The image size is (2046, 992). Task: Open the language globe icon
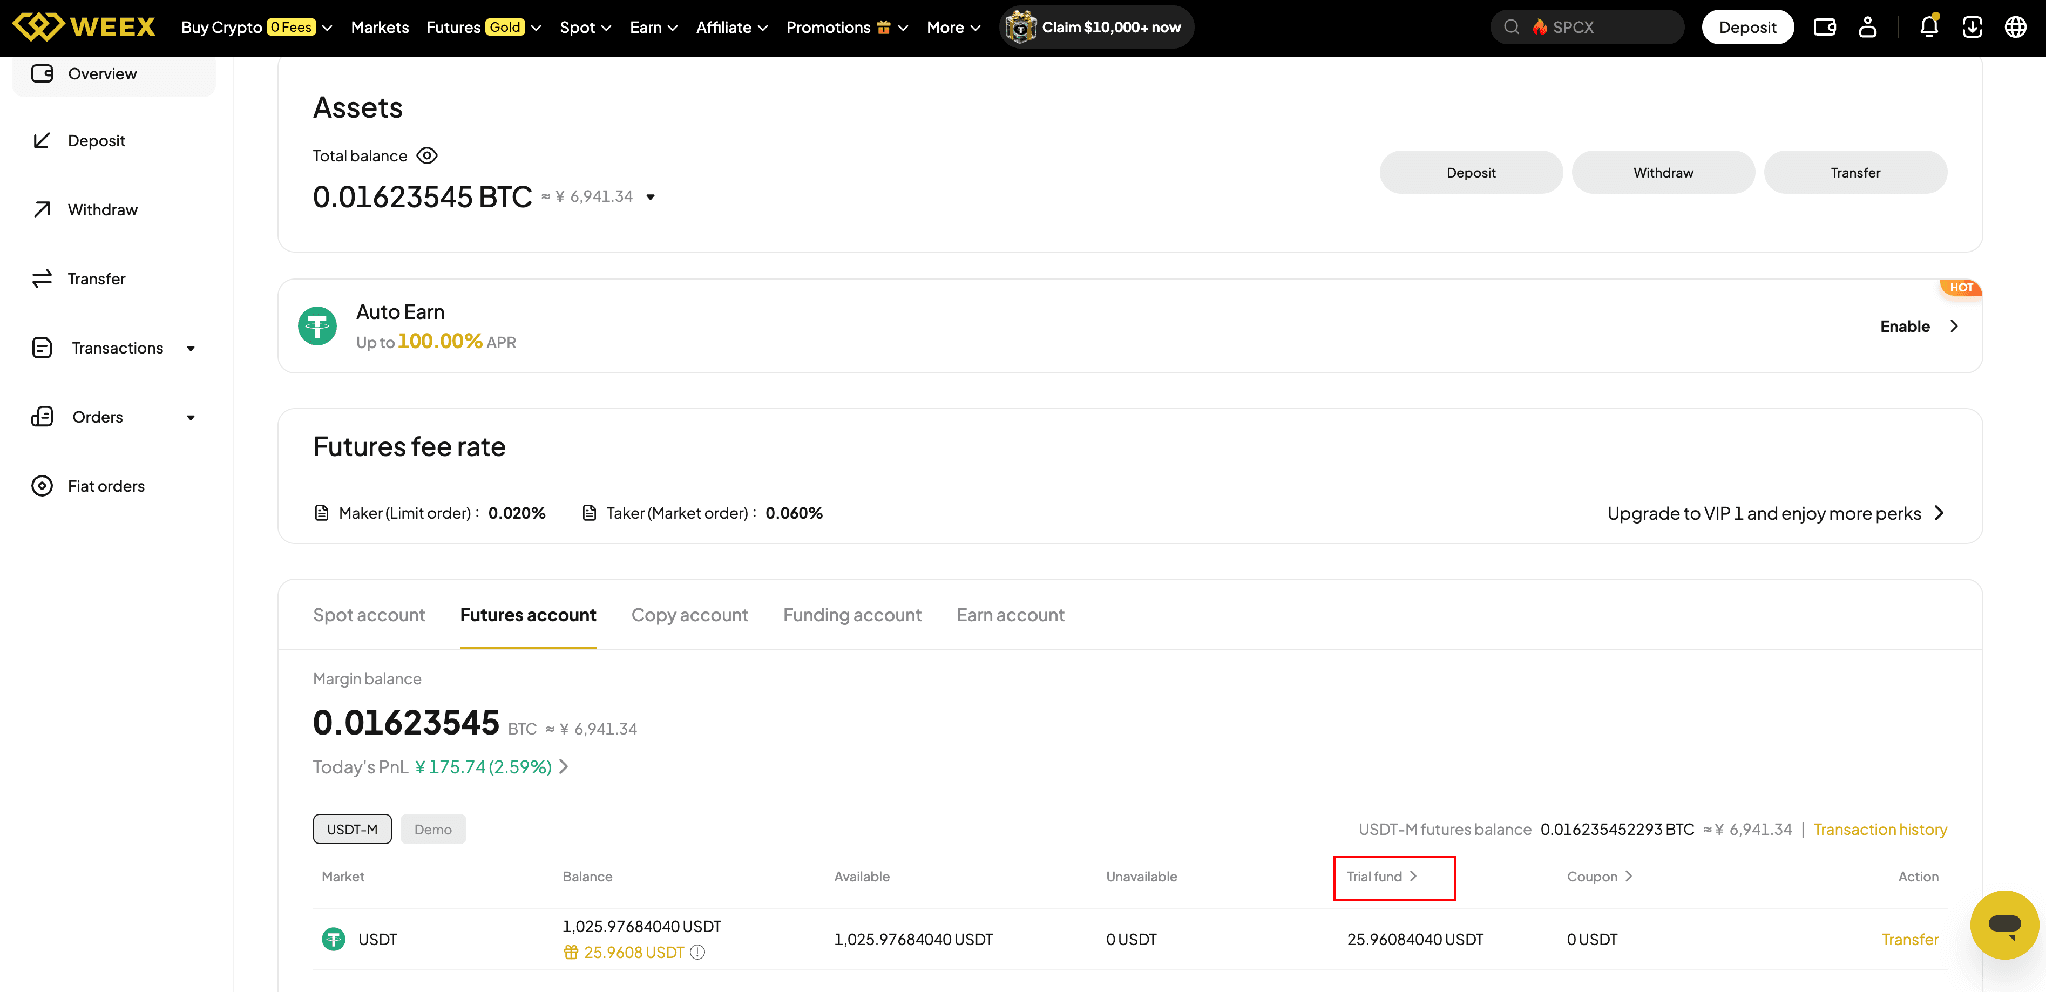tap(2016, 27)
